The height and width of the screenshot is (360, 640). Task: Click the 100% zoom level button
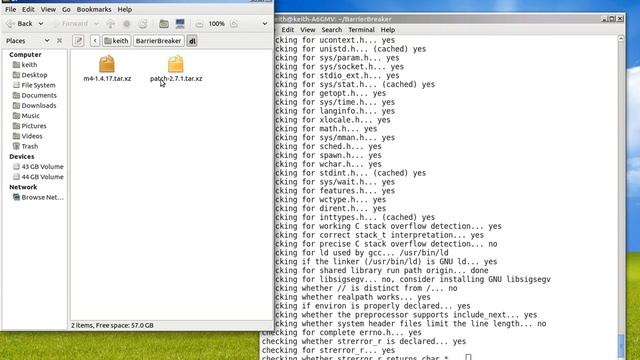tap(216, 24)
